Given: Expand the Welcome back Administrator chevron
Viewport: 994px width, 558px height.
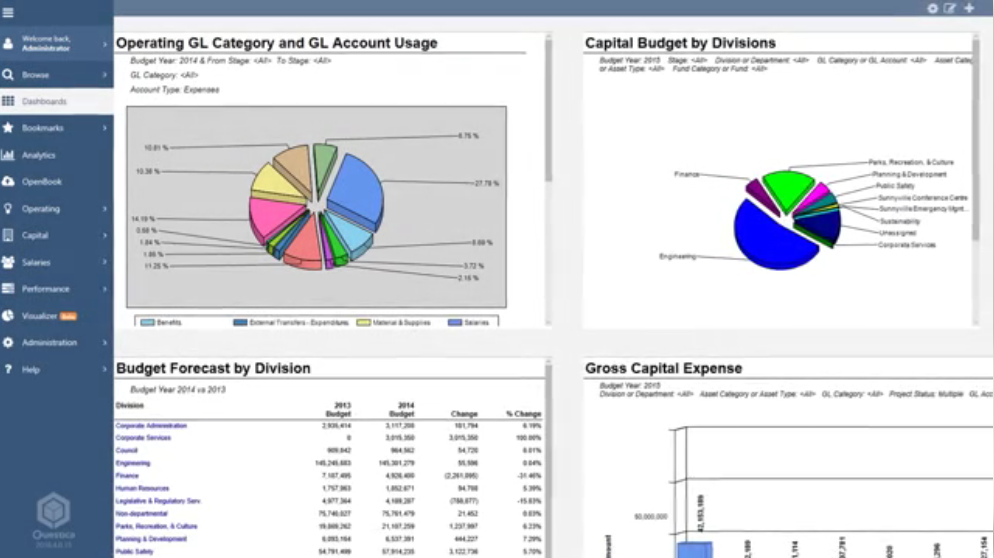Looking at the screenshot, I should pyautogui.click(x=105, y=44).
